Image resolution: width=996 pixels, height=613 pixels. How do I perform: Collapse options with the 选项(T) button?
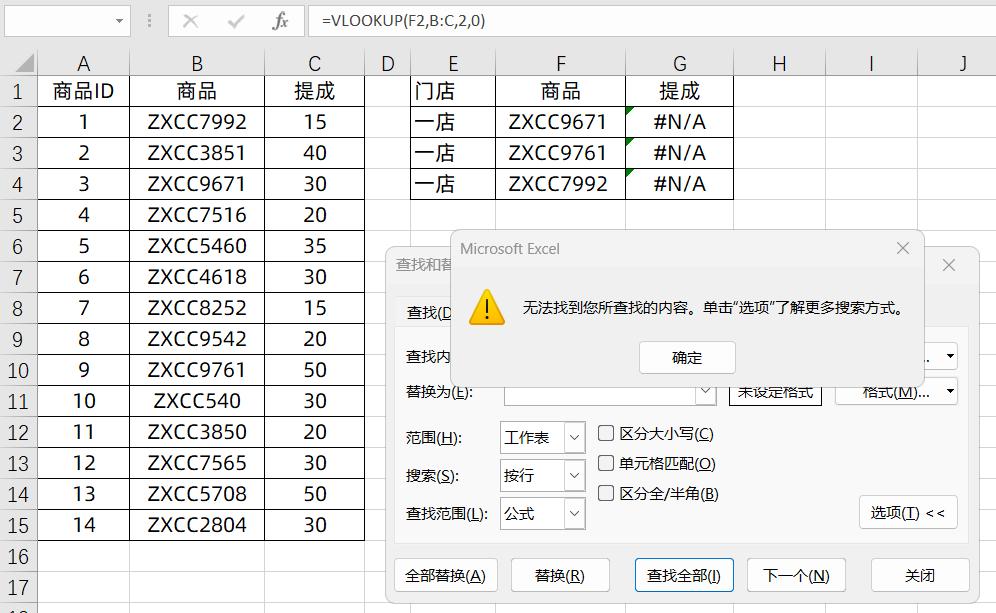click(x=907, y=513)
